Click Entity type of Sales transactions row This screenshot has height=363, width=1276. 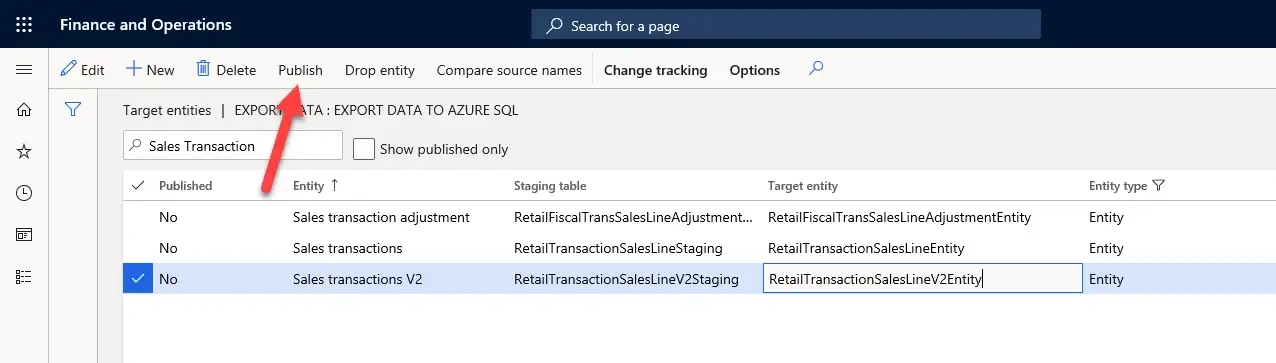1106,248
